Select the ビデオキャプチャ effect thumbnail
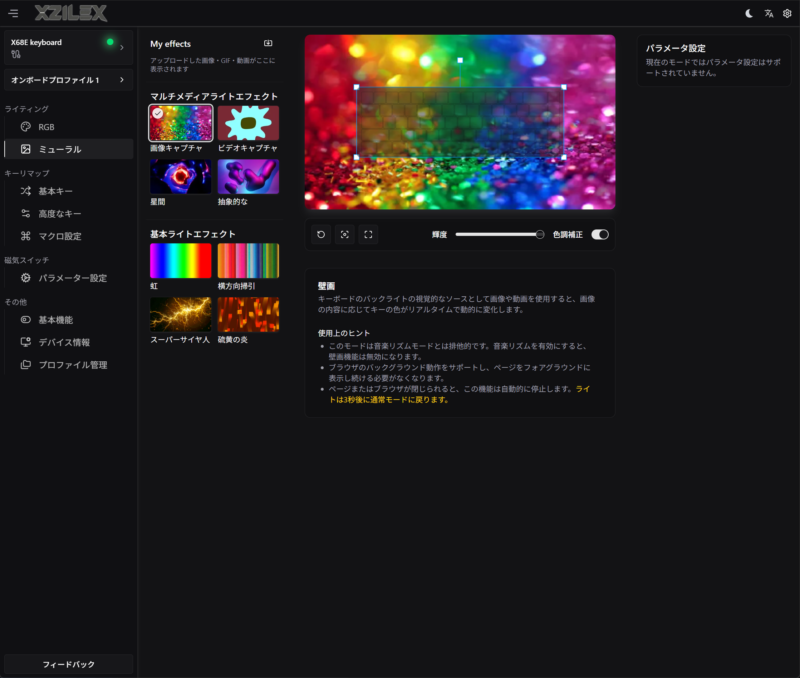Viewport: 800px width, 678px height. click(248, 123)
